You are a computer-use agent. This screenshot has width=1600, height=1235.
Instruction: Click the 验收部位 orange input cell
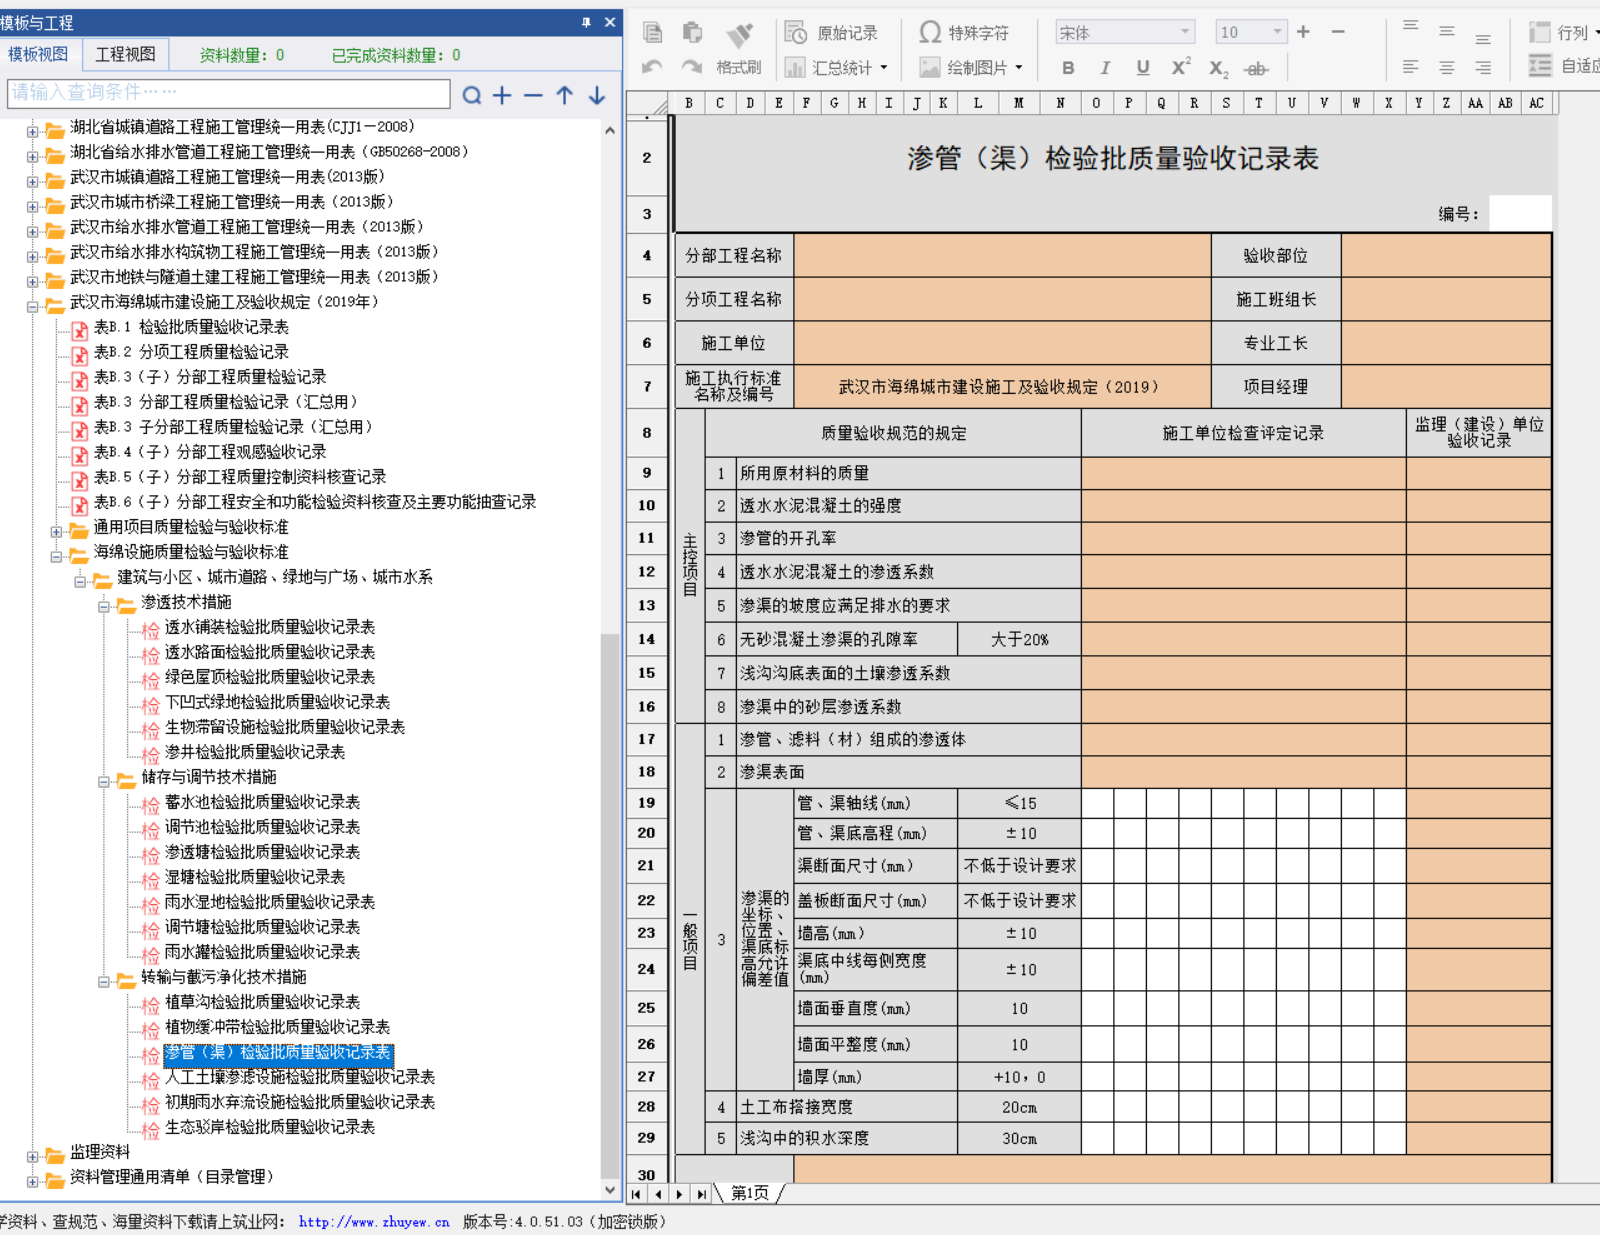(1446, 256)
